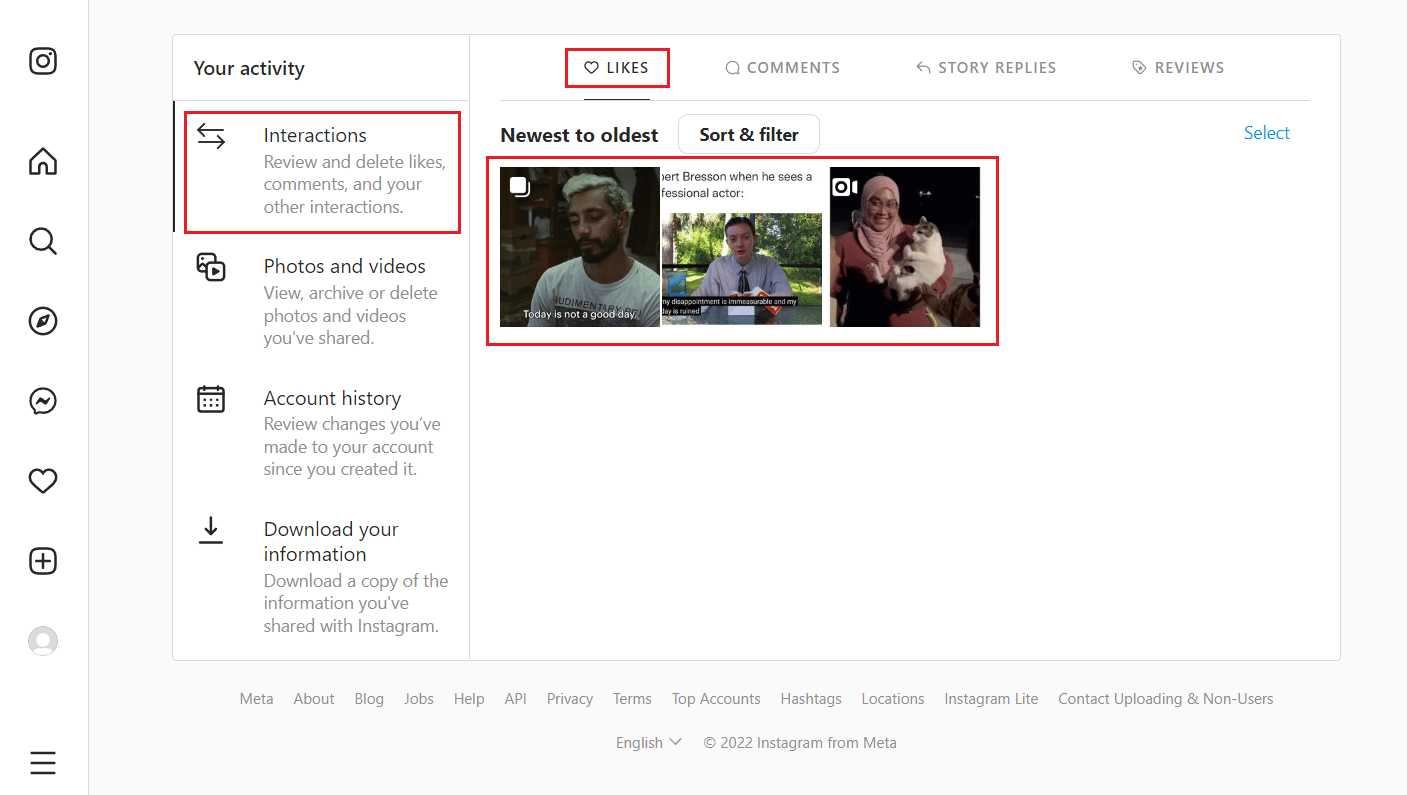Go to Home via house icon

tap(43, 161)
